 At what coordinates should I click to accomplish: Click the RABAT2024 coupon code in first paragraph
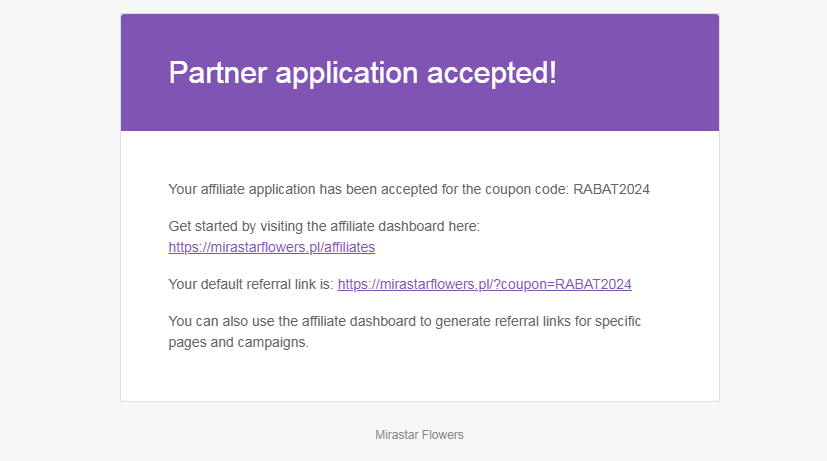[611, 189]
